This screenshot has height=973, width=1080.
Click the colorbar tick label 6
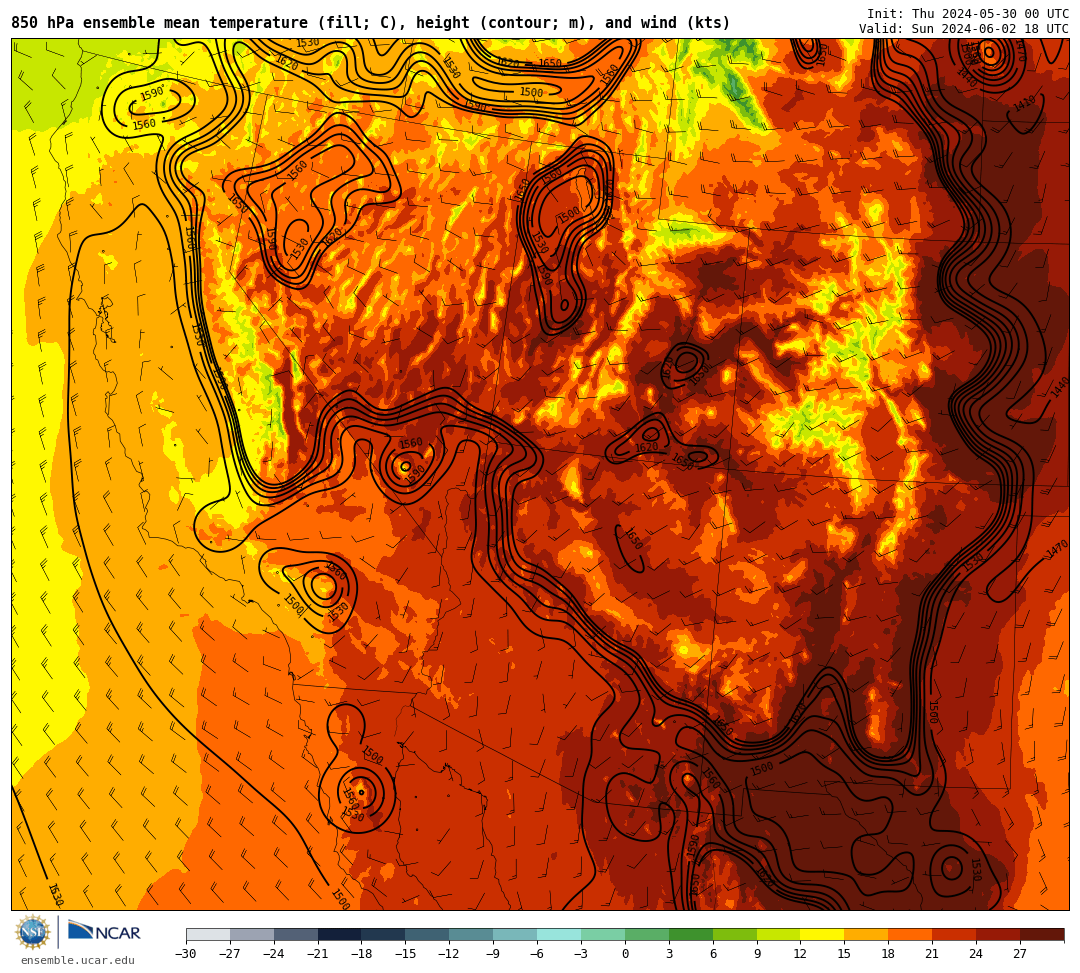point(713,954)
